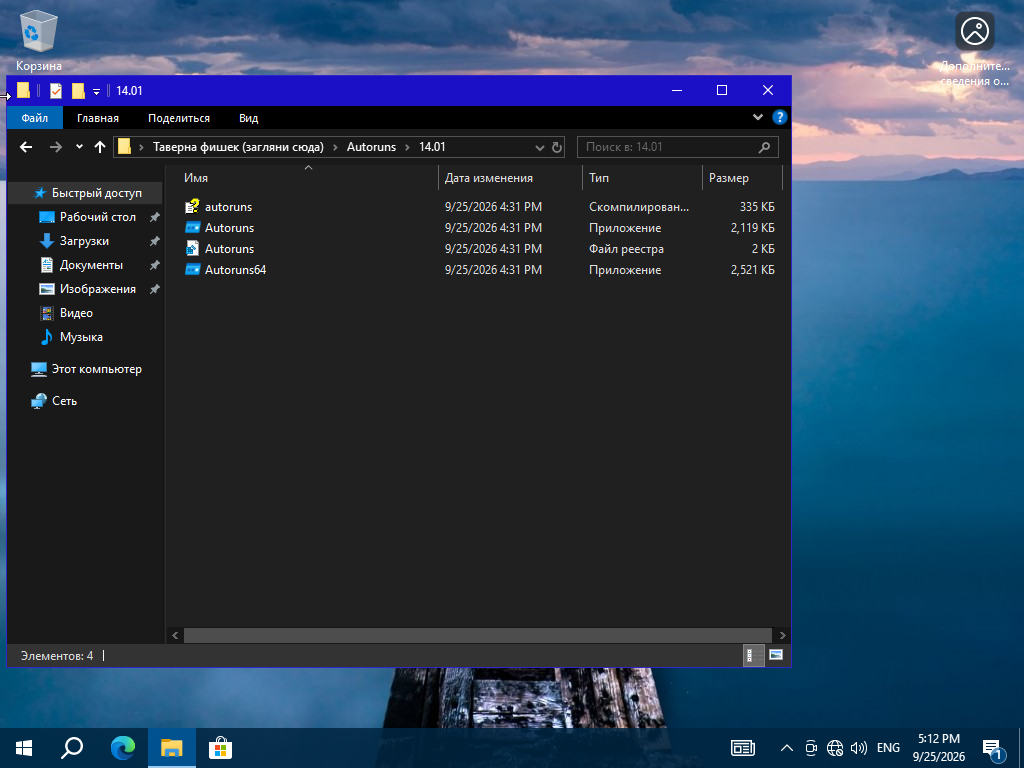Switch to large icons view in status bar
The image size is (1024, 768).
click(x=776, y=655)
